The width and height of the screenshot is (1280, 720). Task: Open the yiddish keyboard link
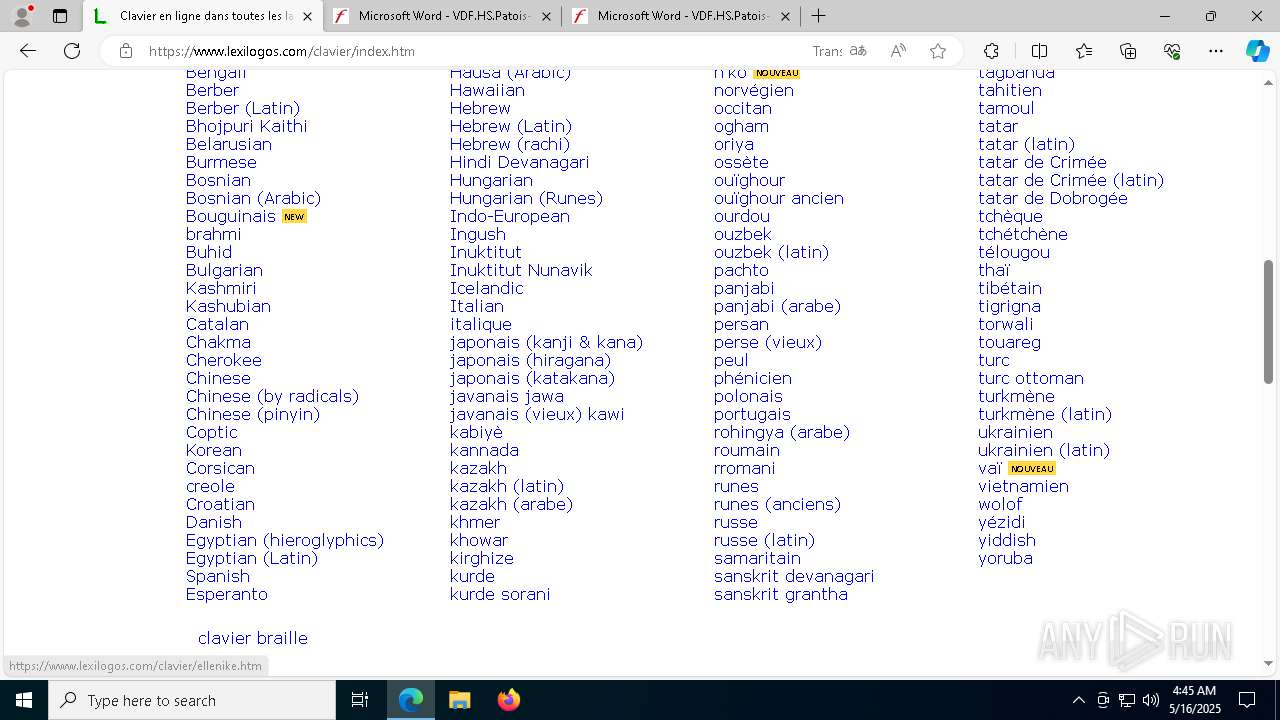pyautogui.click(x=1007, y=540)
